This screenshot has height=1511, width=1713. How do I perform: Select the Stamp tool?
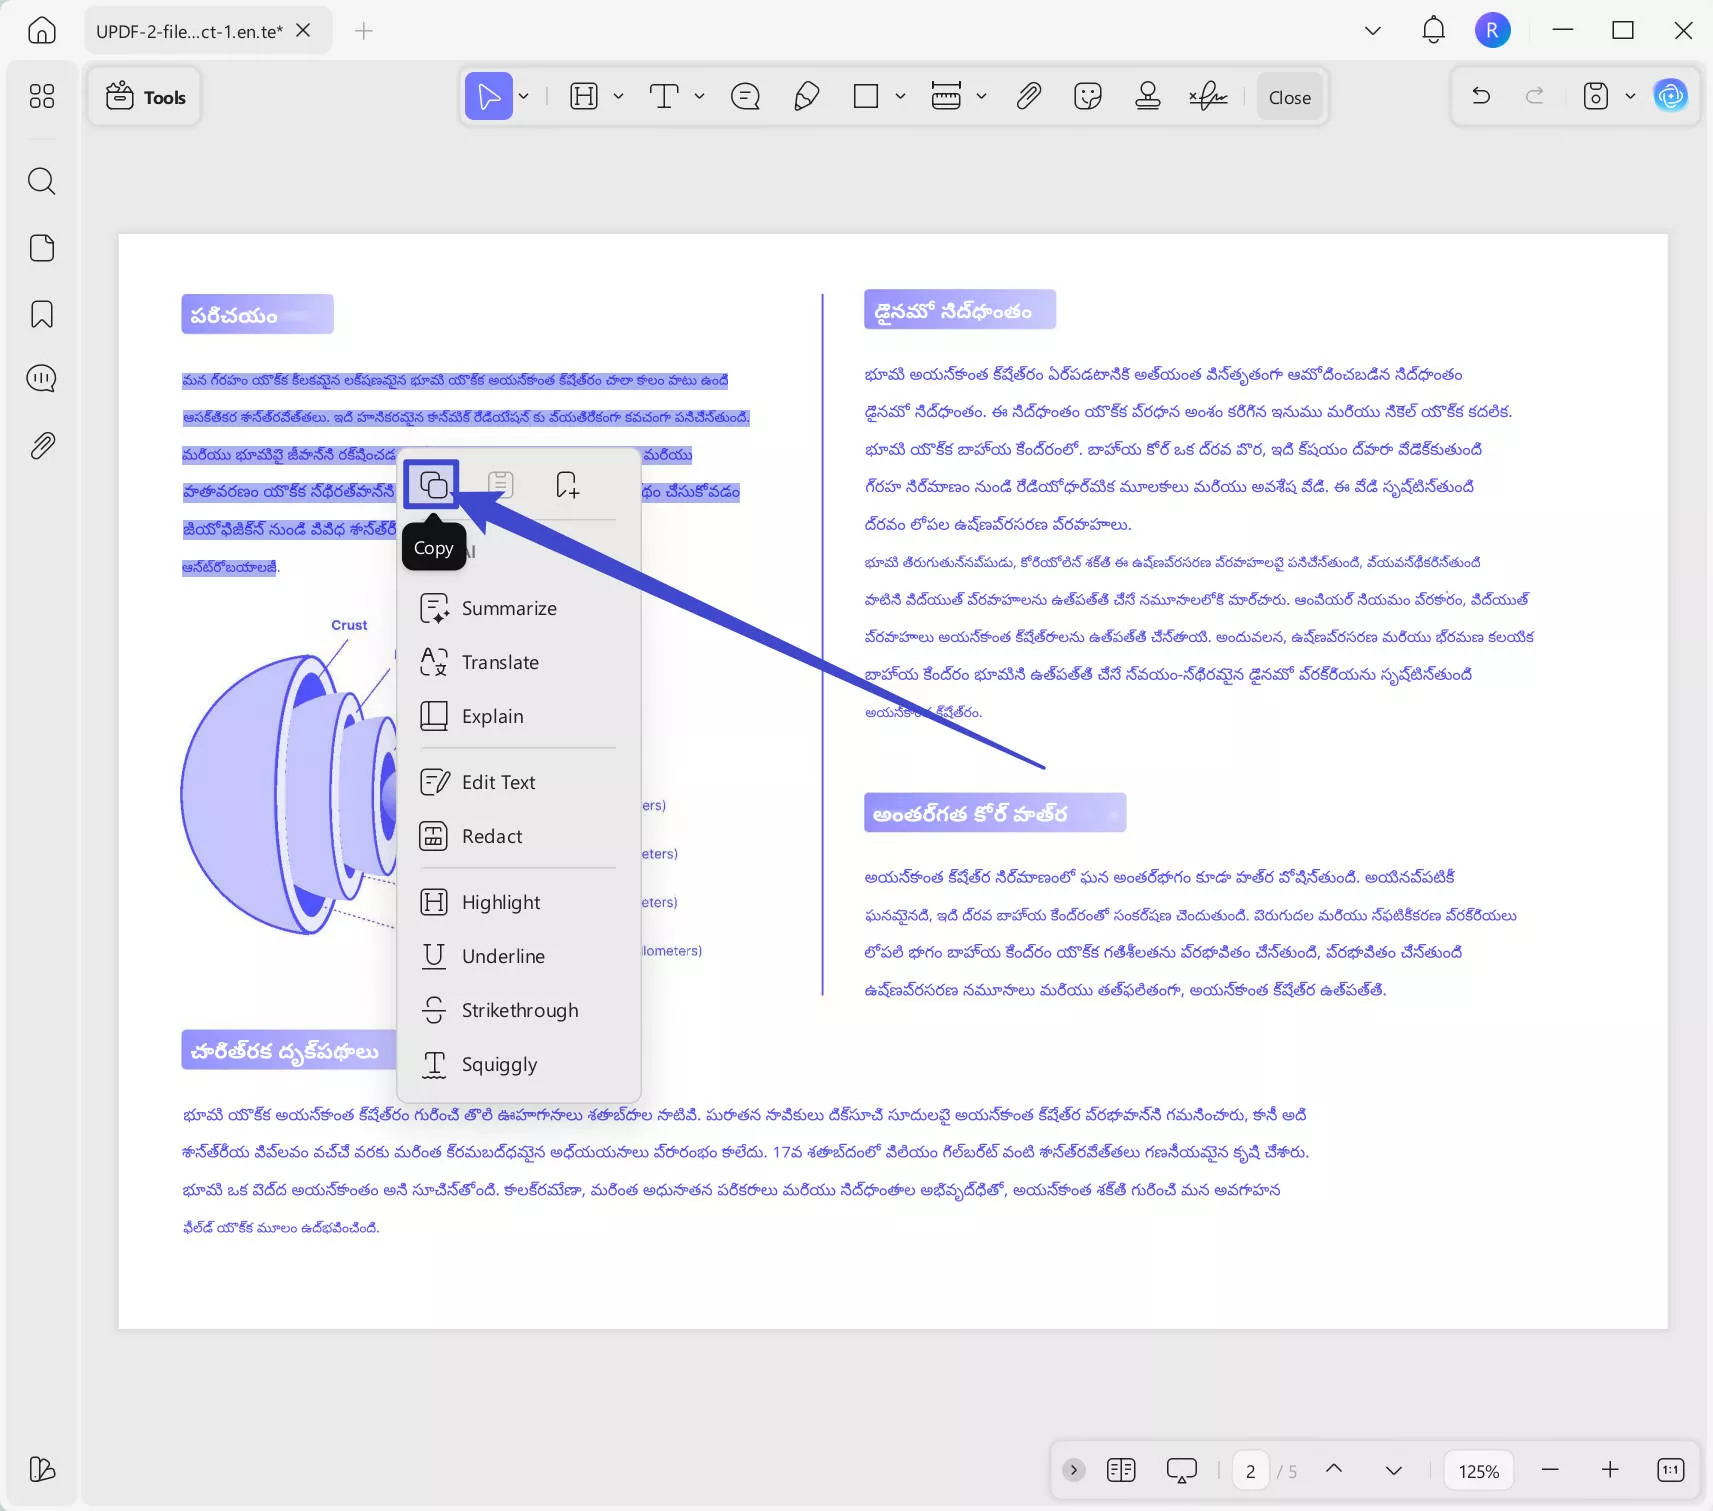[x=1147, y=96]
